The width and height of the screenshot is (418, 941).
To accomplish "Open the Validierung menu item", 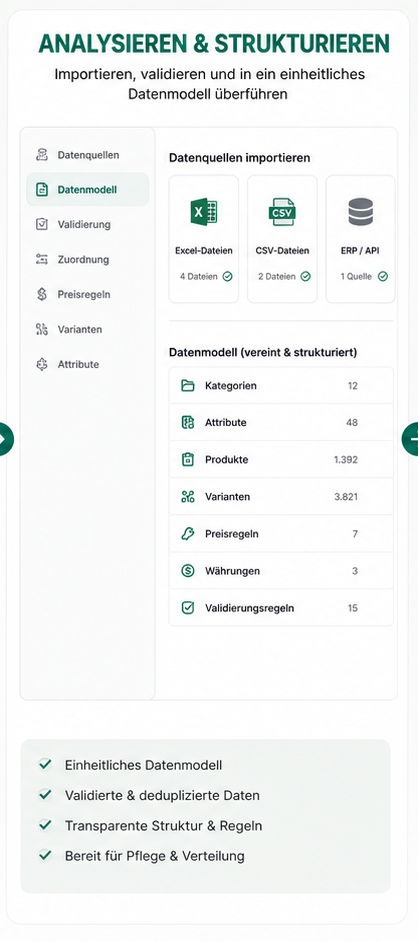I will tap(88, 224).
